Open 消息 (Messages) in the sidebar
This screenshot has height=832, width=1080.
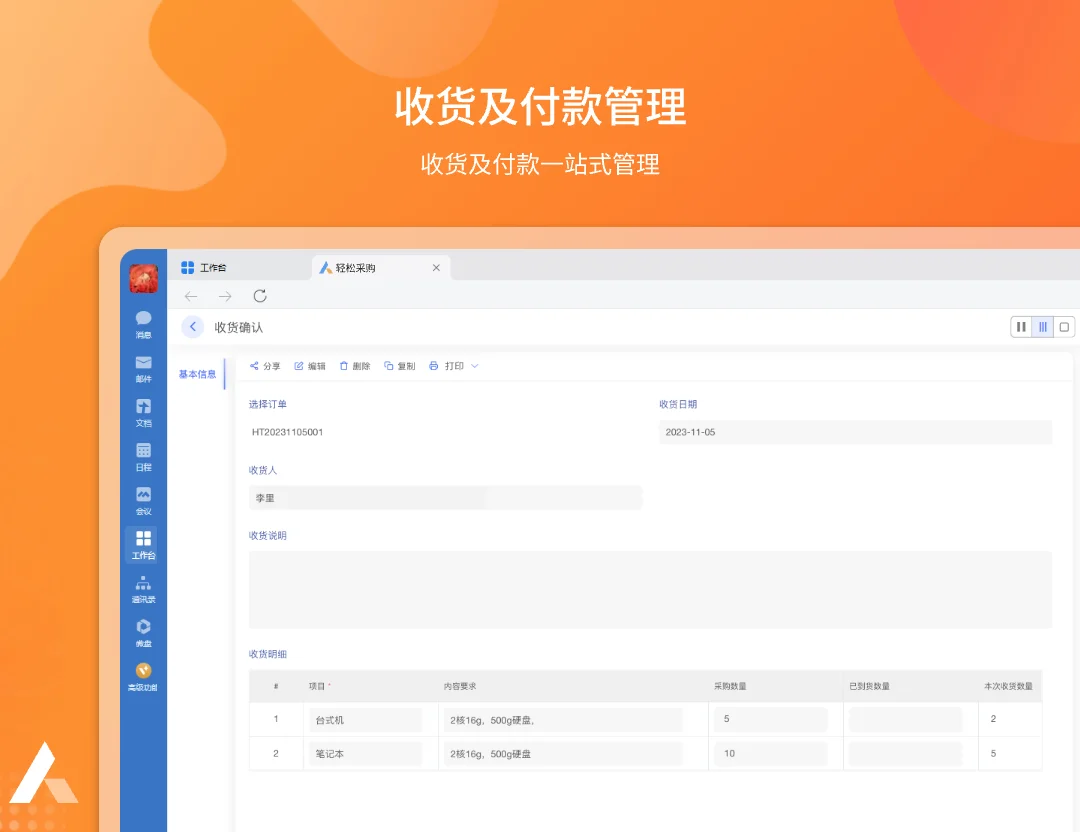pos(142,322)
